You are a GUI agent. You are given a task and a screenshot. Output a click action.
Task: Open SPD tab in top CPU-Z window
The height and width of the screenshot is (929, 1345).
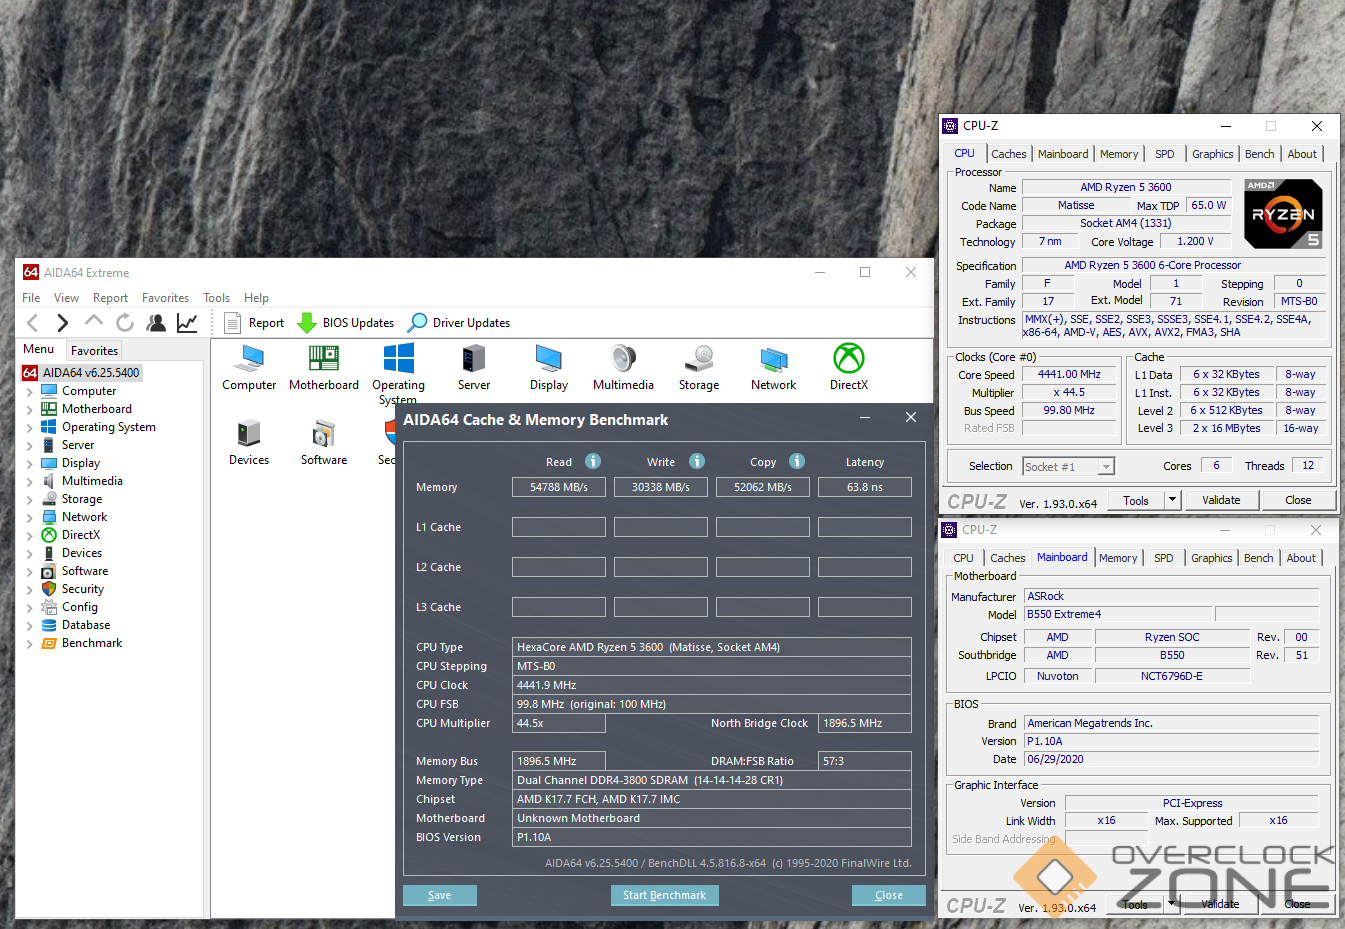click(x=1165, y=154)
